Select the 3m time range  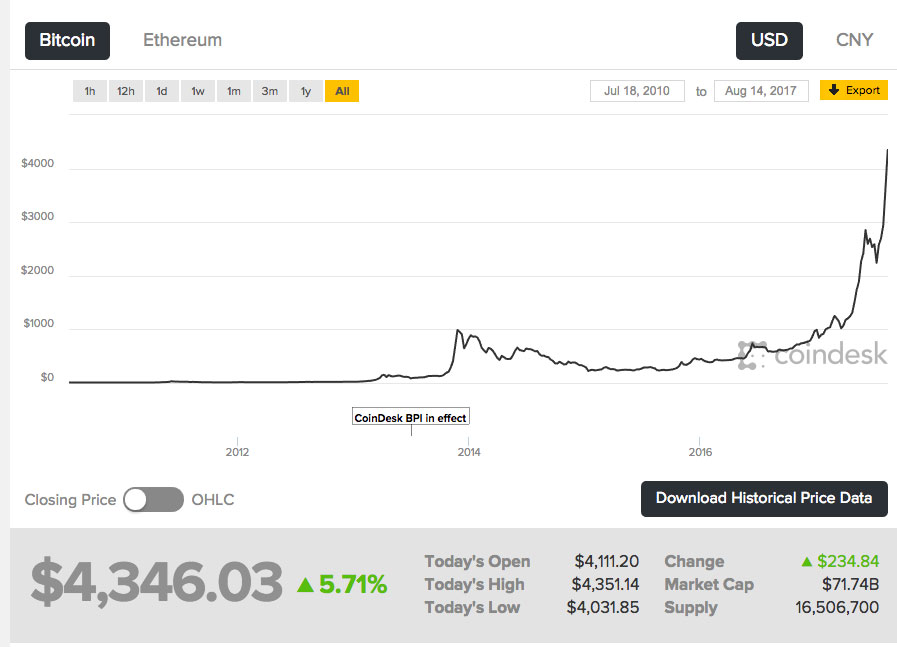(x=269, y=90)
